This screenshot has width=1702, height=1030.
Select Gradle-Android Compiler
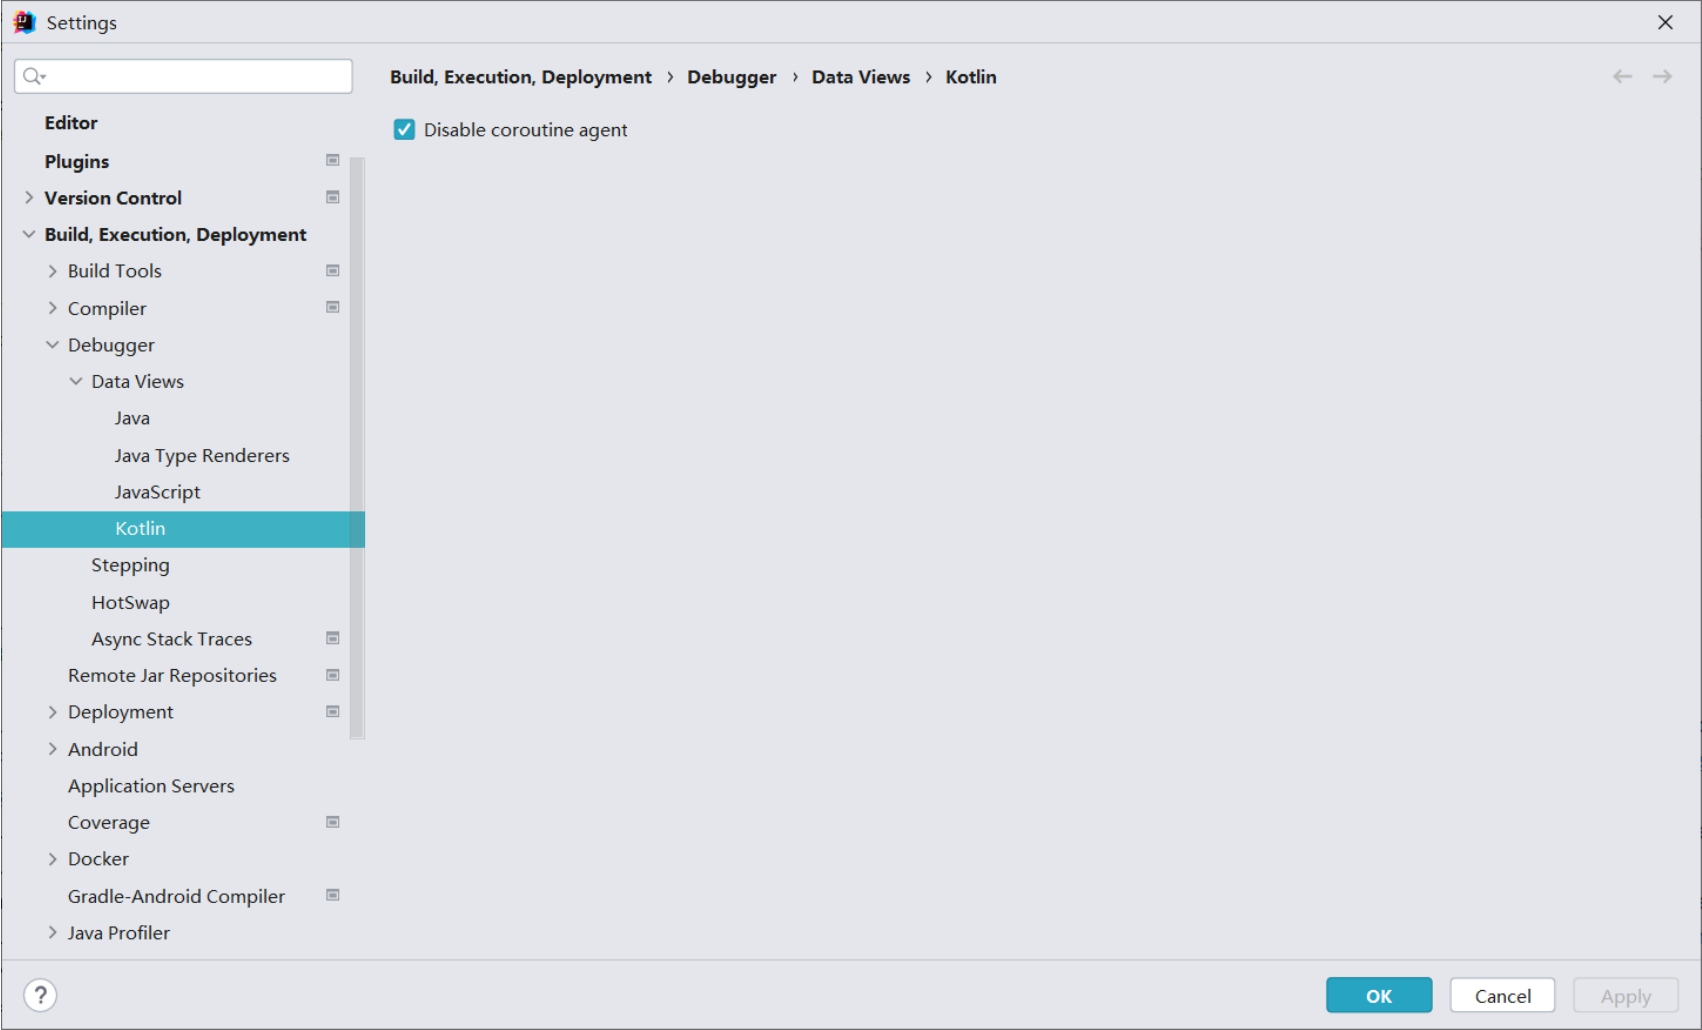click(176, 896)
